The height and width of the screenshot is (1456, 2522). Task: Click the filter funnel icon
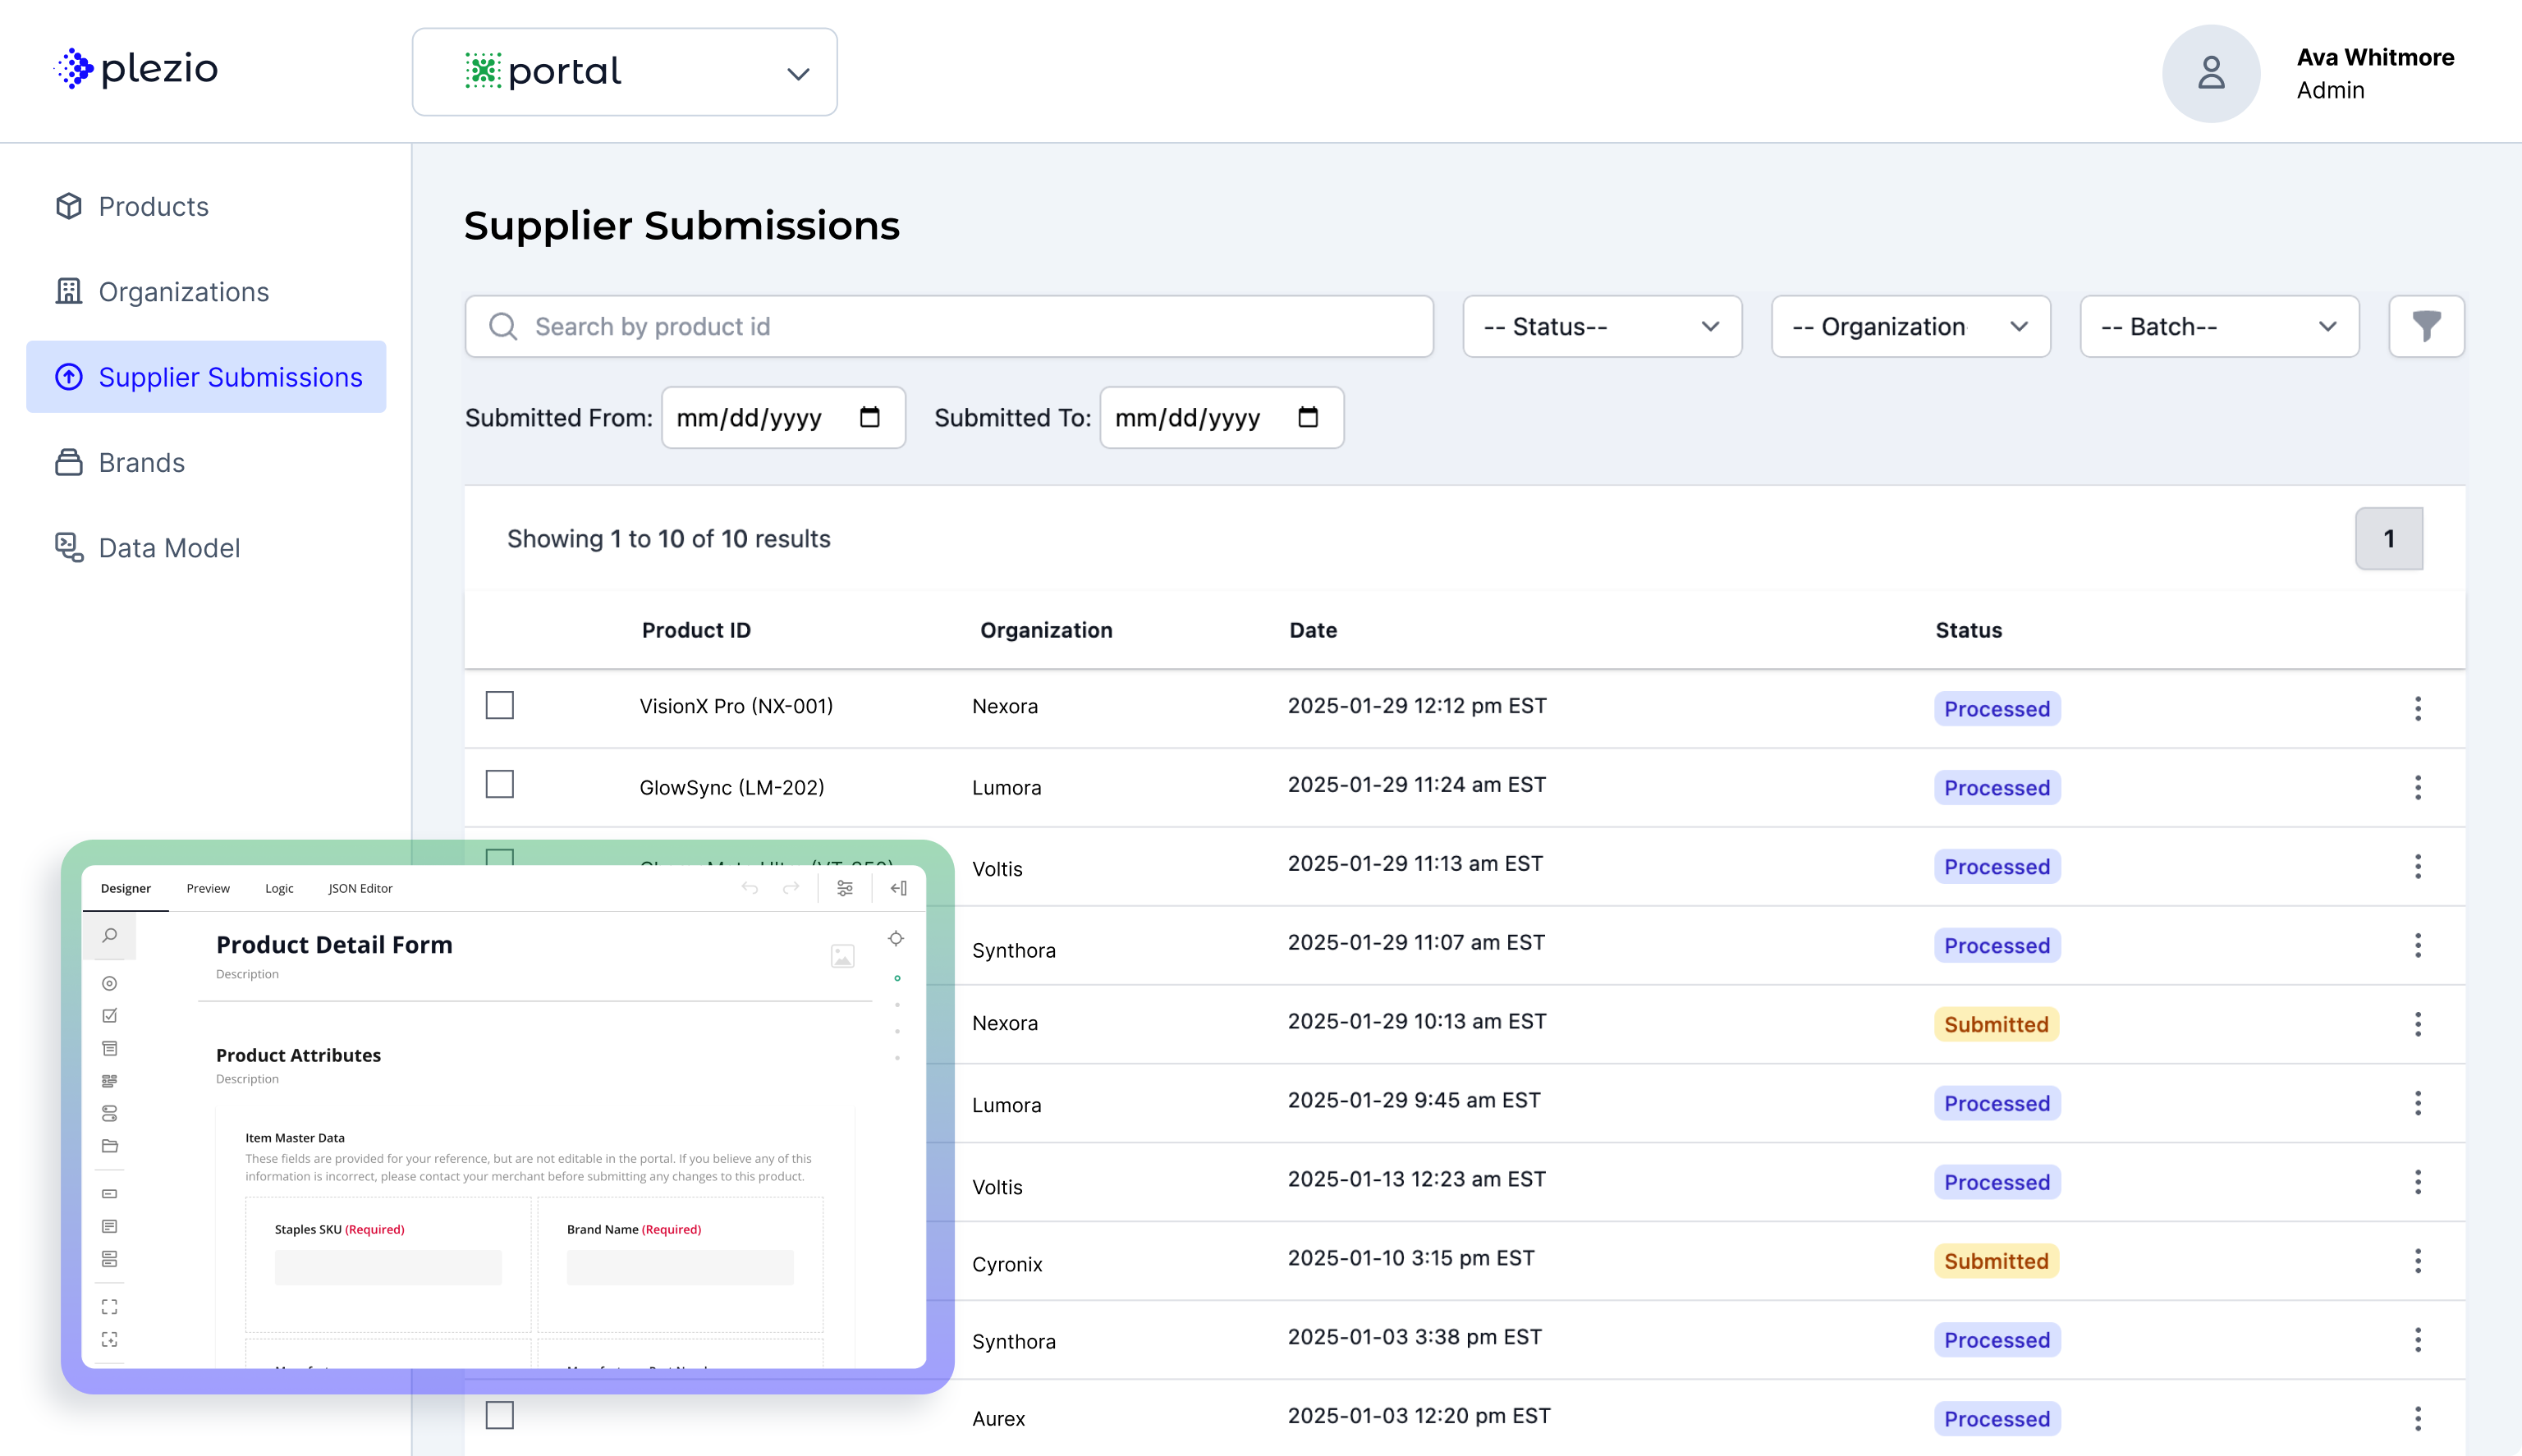point(2426,326)
